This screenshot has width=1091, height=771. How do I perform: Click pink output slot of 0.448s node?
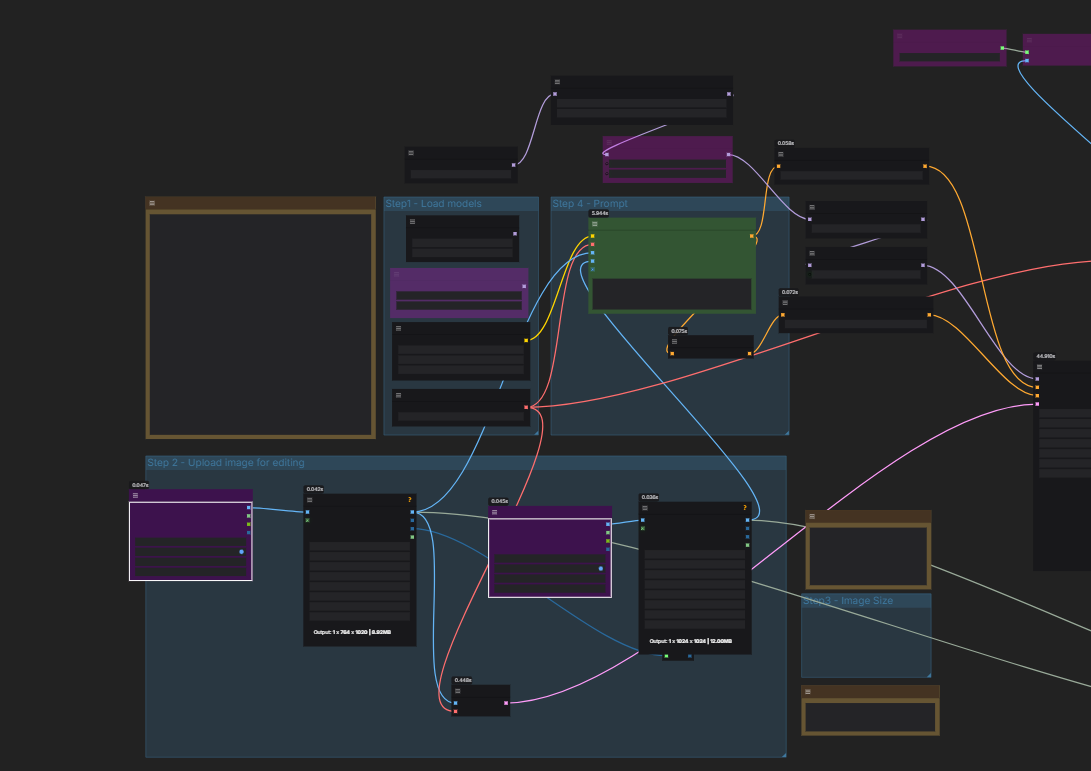pyautogui.click(x=506, y=703)
